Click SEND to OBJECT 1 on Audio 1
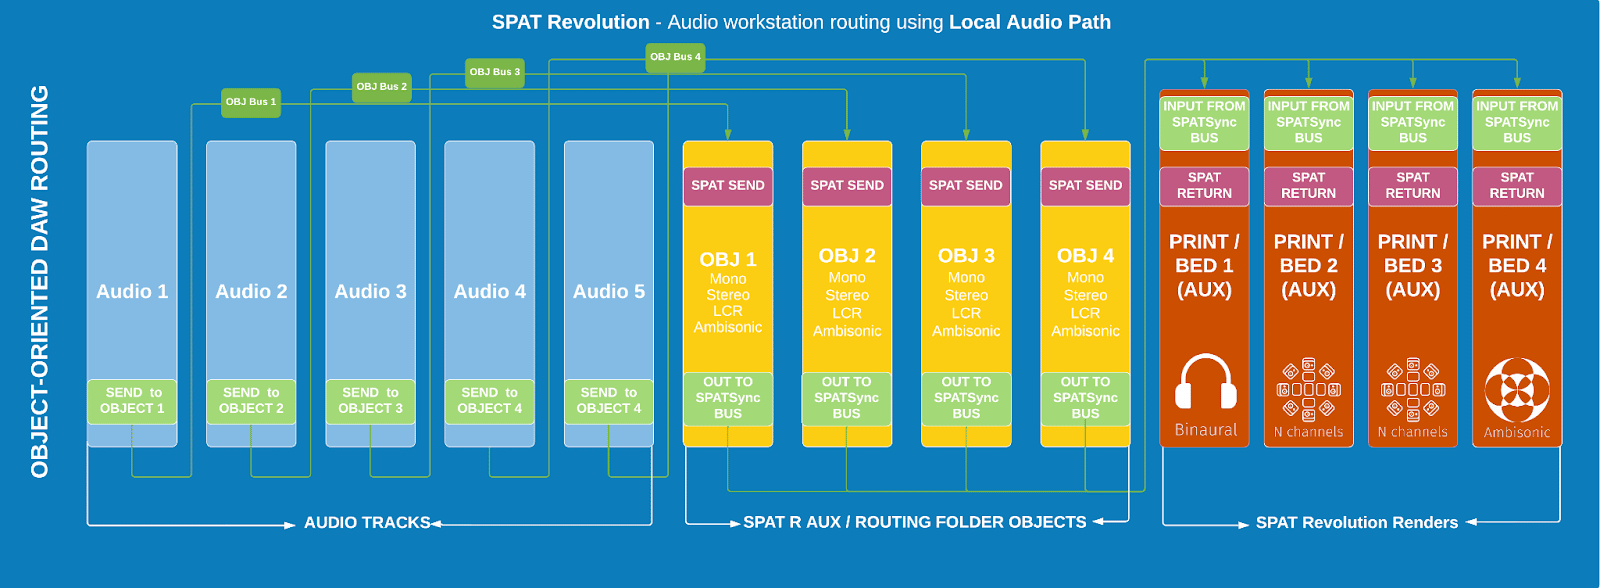Screen dimensions: 1600x588 click(132, 401)
